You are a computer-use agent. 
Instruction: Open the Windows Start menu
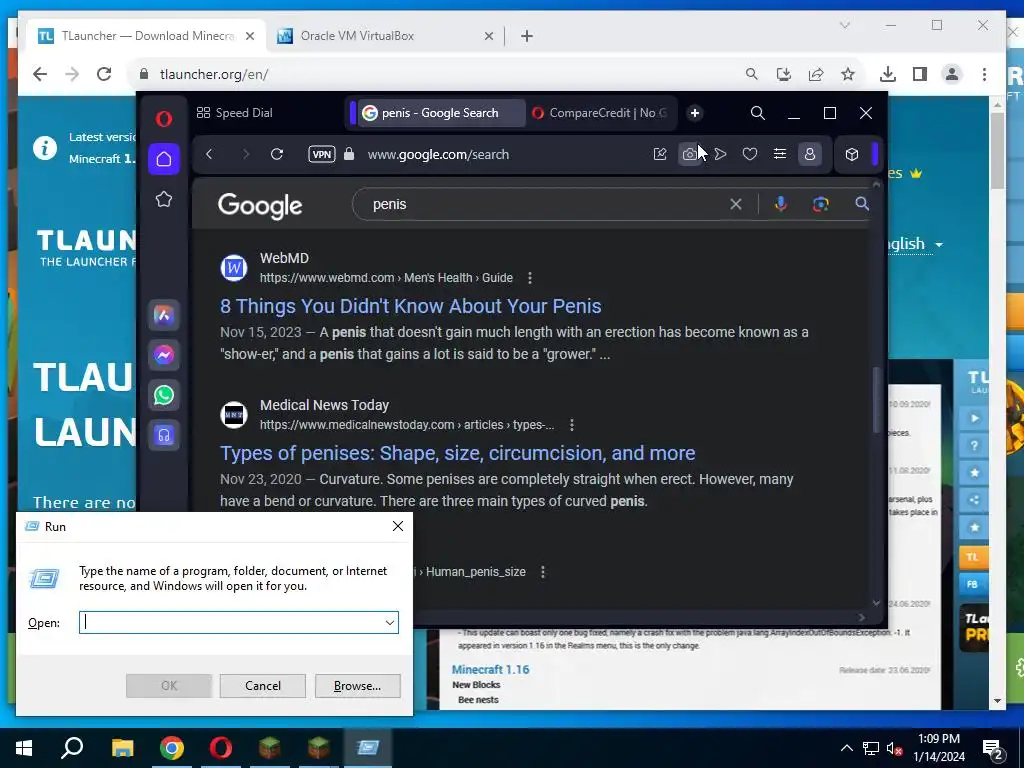(x=24, y=748)
